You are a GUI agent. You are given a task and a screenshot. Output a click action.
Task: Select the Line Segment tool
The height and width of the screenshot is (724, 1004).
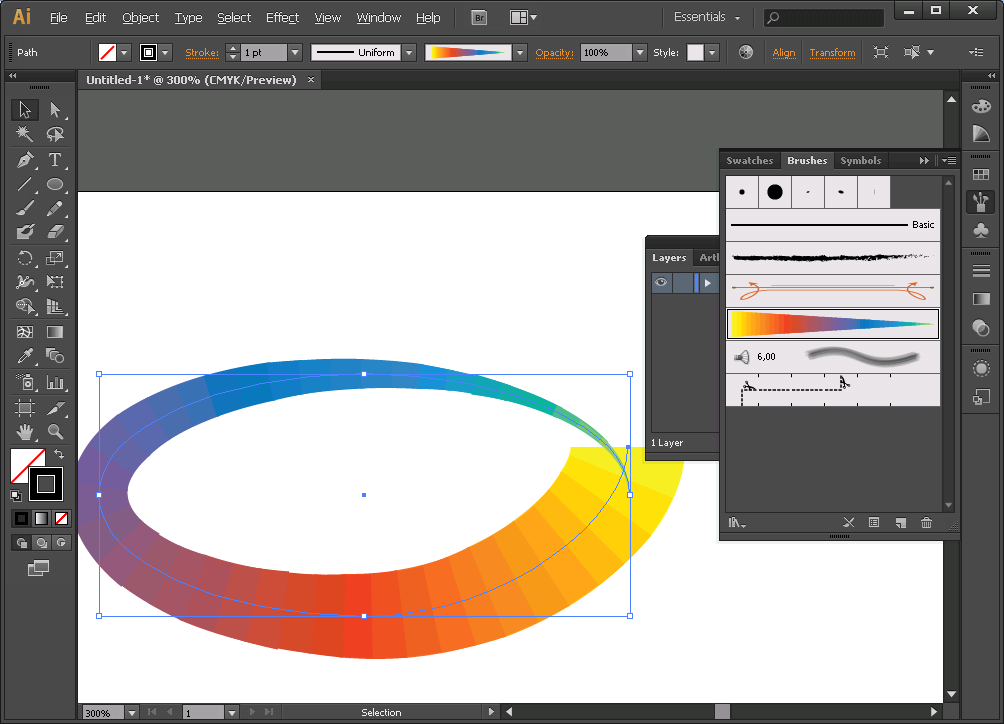24,184
